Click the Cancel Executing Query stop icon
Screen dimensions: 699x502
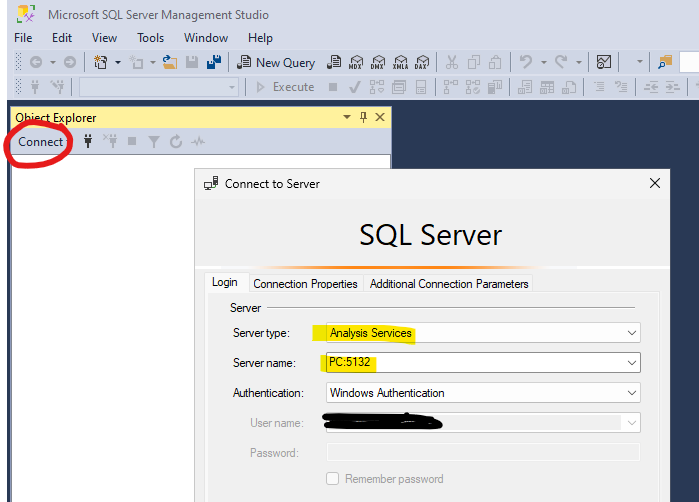click(333, 87)
